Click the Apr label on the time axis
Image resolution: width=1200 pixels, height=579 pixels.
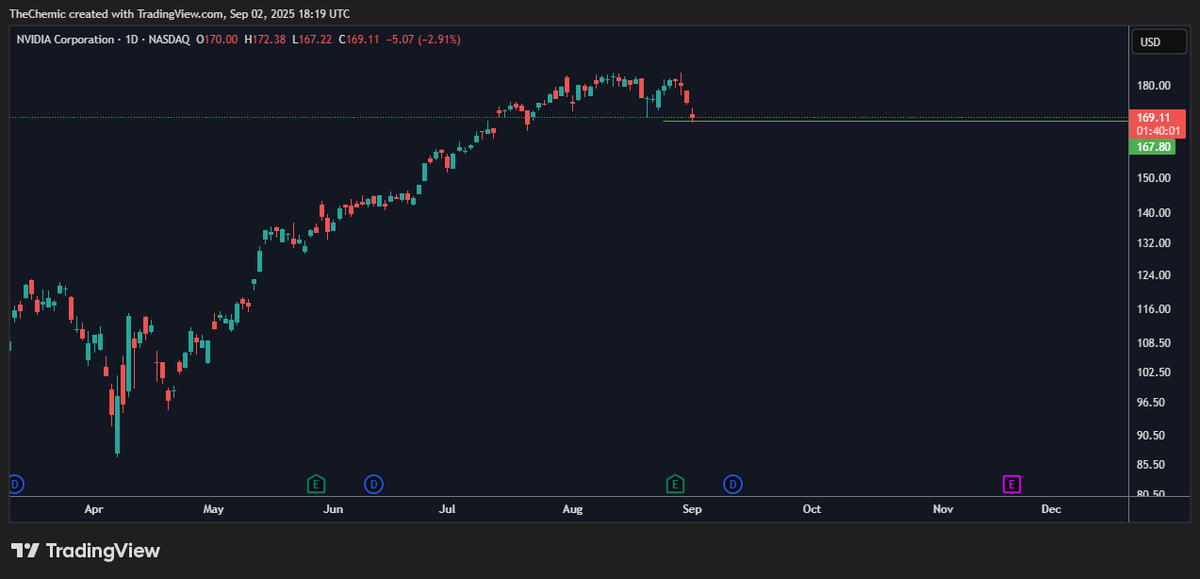[94, 509]
